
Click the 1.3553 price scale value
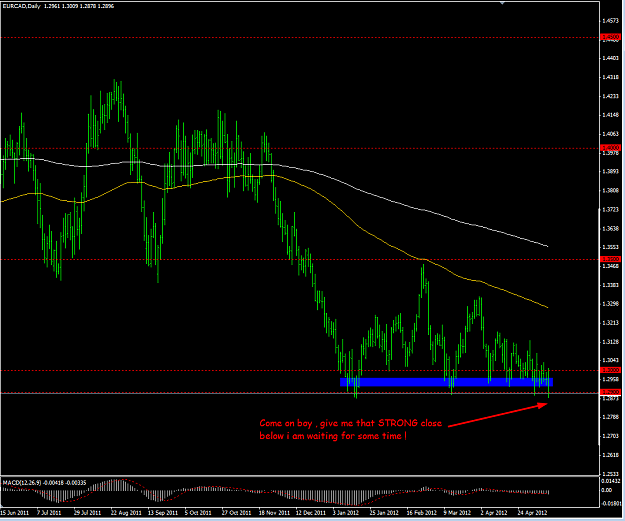[x=611, y=247]
